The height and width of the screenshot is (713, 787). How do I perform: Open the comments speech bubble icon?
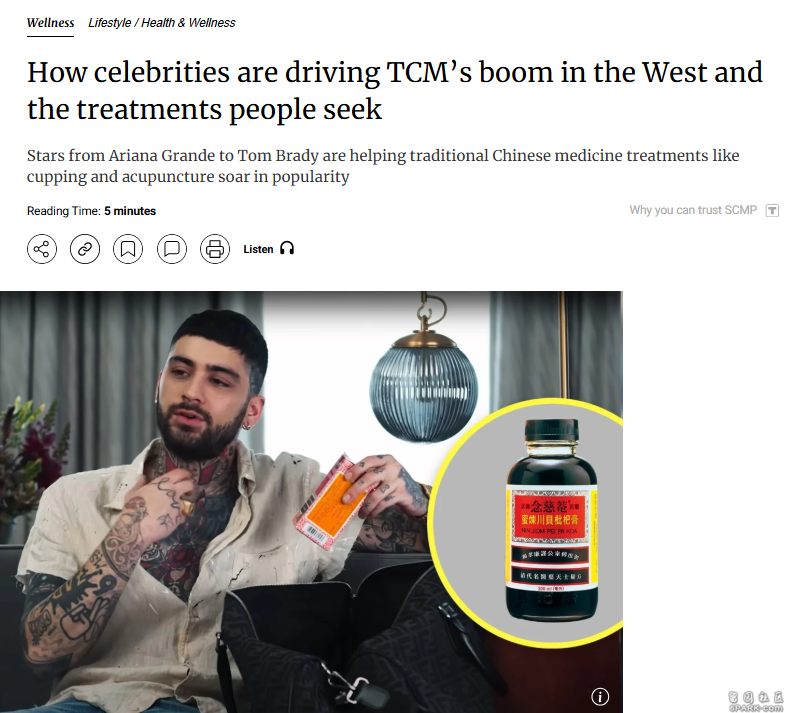(172, 249)
